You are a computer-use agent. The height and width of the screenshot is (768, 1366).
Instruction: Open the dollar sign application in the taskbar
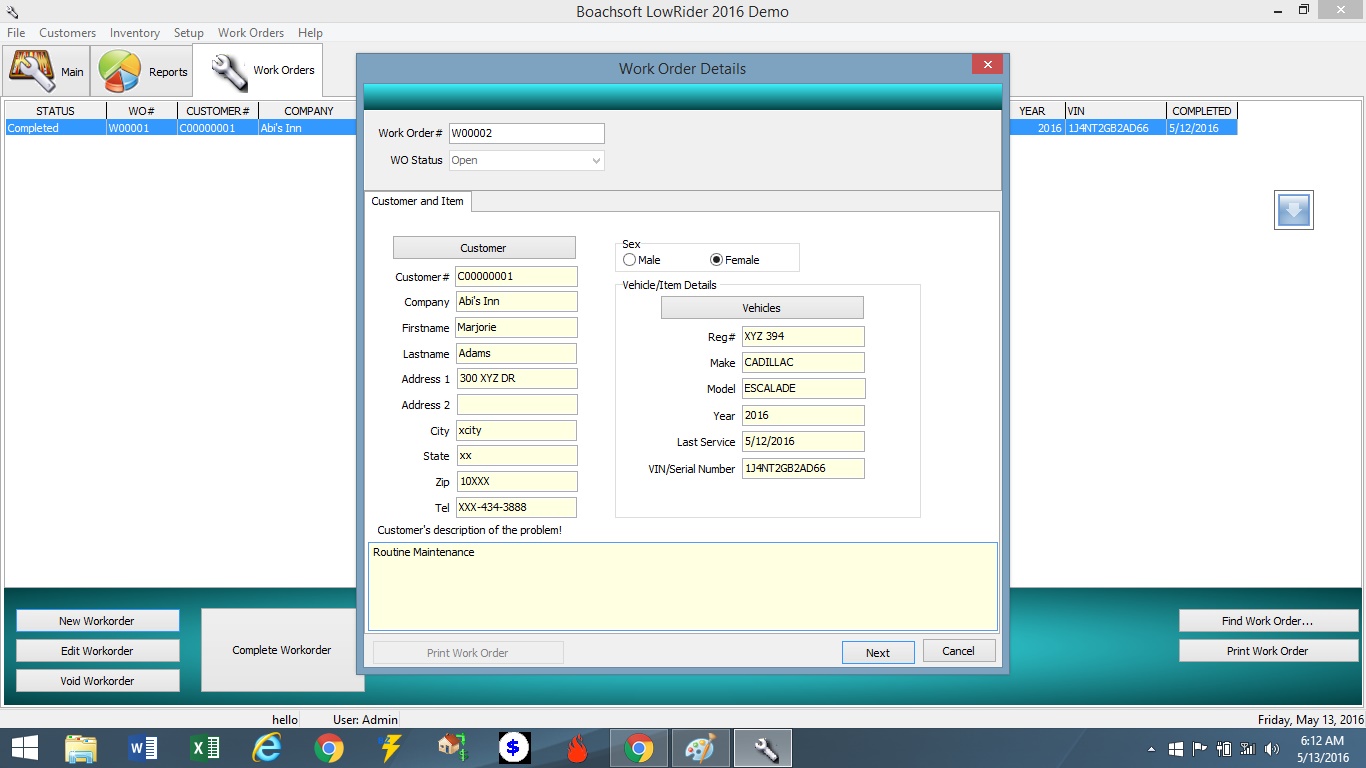(514, 747)
